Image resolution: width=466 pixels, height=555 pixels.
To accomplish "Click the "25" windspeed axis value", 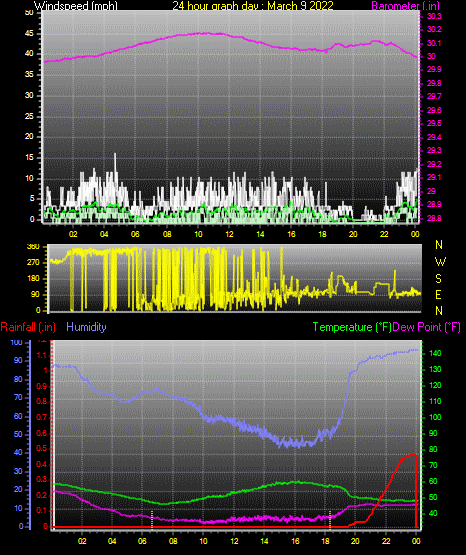I will (x=29, y=116).
